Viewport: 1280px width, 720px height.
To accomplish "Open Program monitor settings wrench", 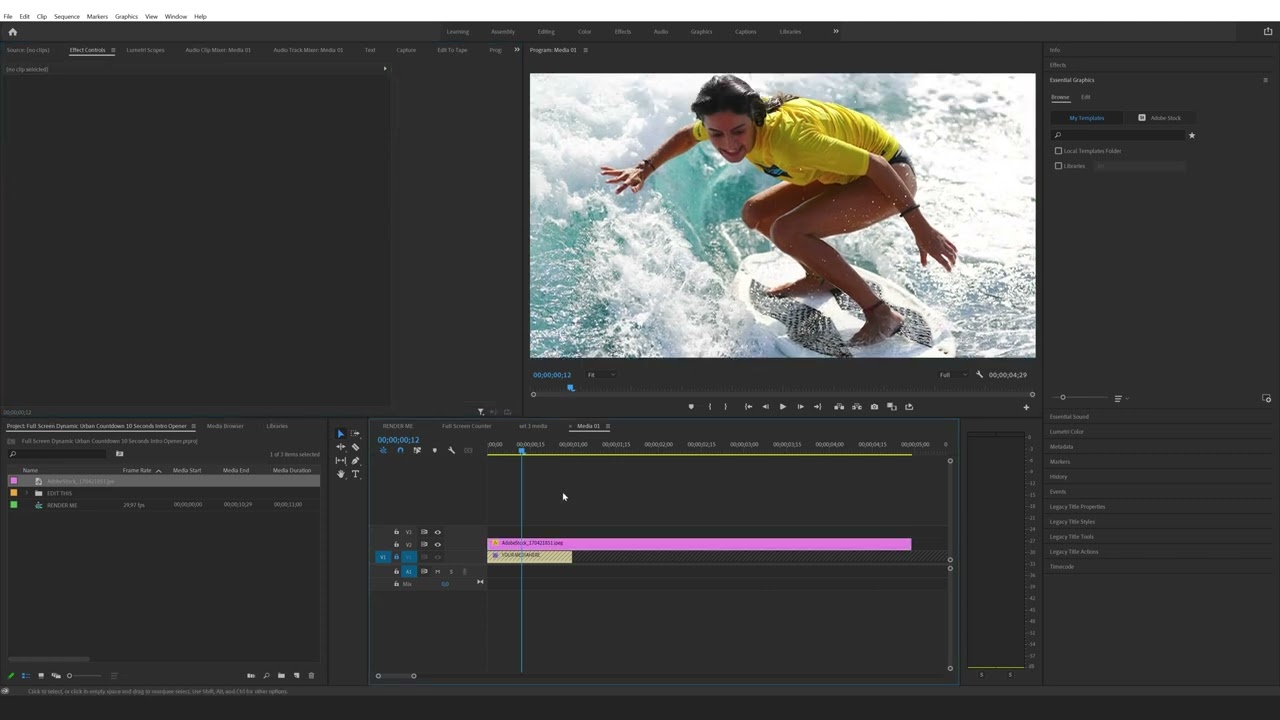I will 979,375.
